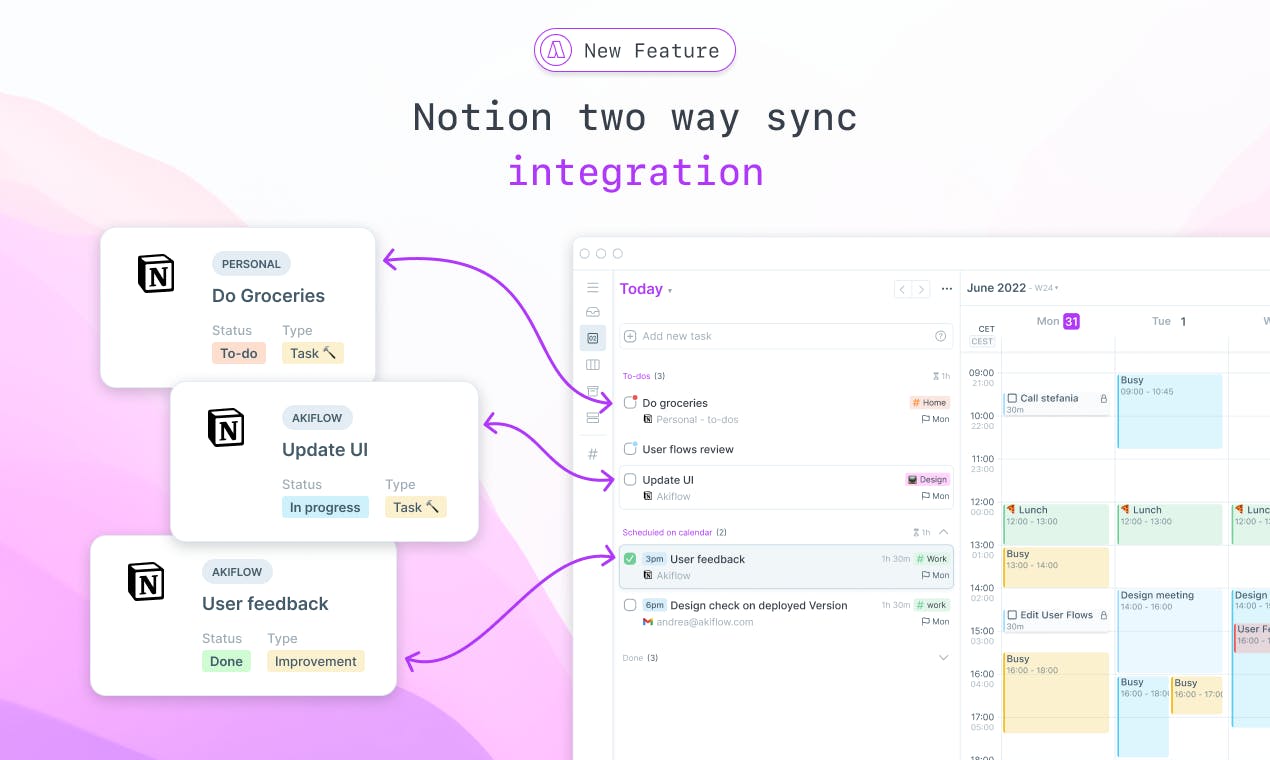Click the Gmail icon beside andrea@akiflow.com
Screen dimensions: 1270x760
click(648, 622)
